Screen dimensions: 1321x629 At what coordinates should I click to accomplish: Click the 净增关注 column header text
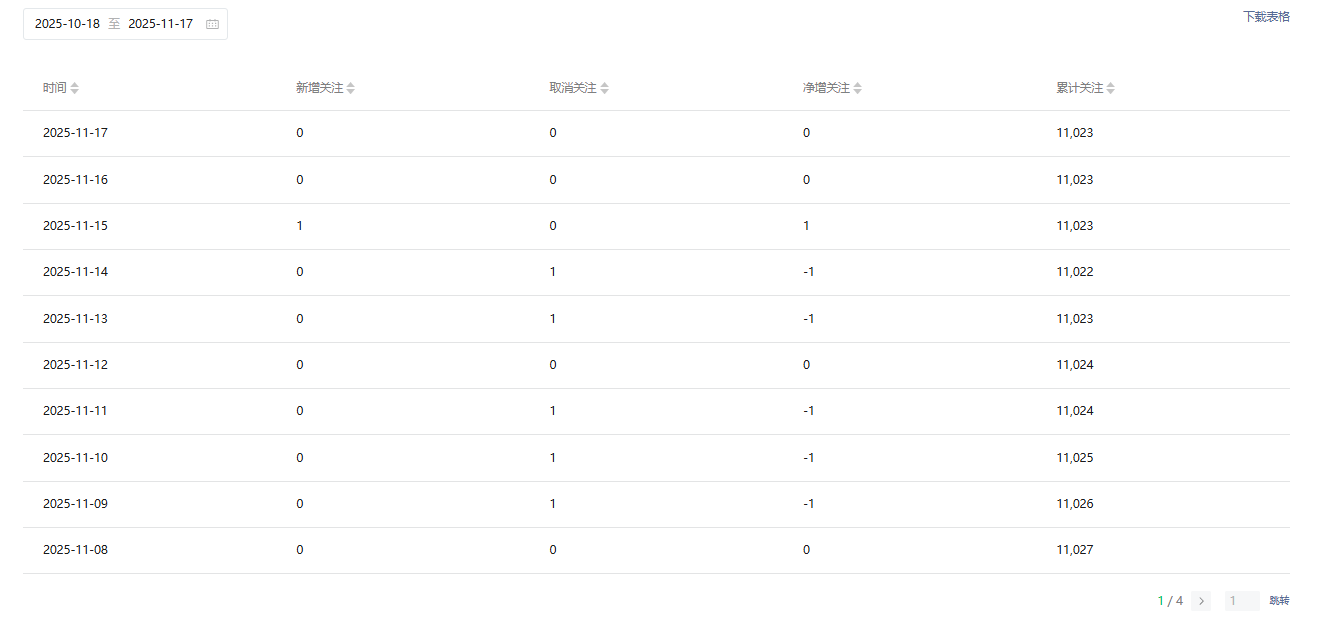point(826,88)
